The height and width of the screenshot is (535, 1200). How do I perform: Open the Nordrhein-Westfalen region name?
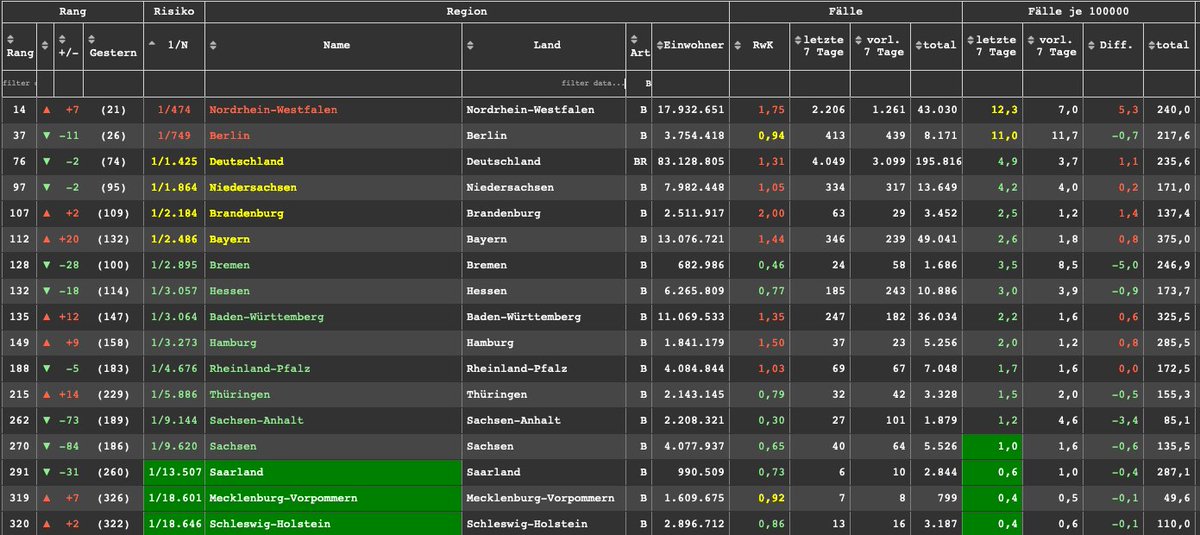273,109
